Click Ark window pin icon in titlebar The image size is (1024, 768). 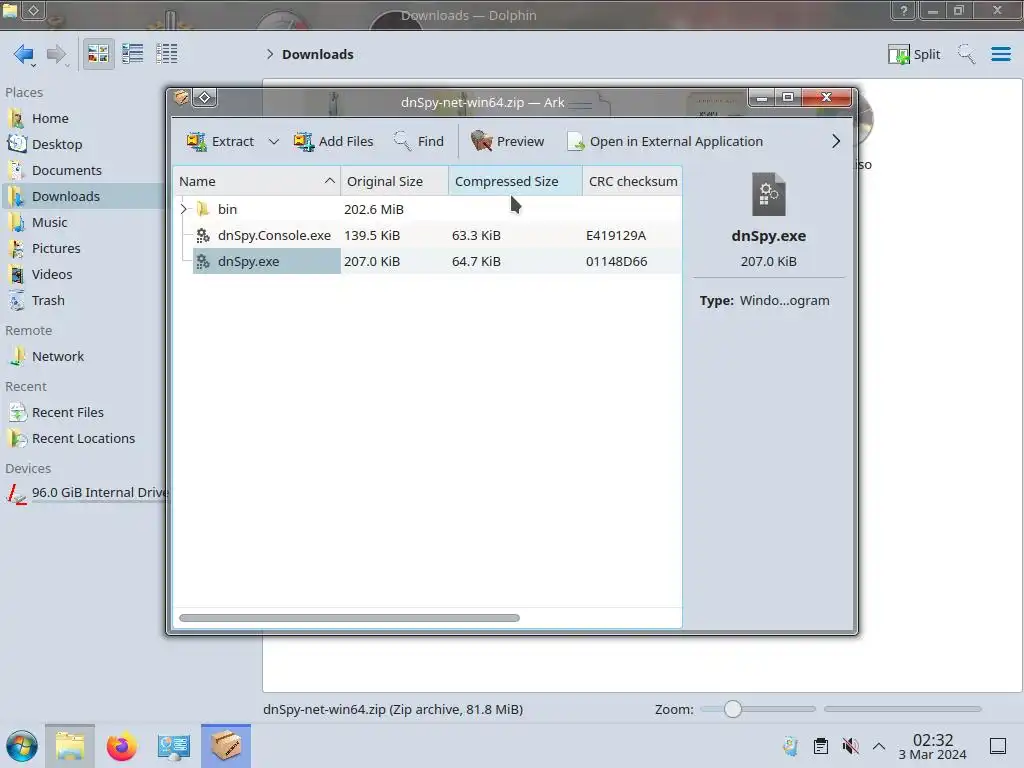coord(204,97)
